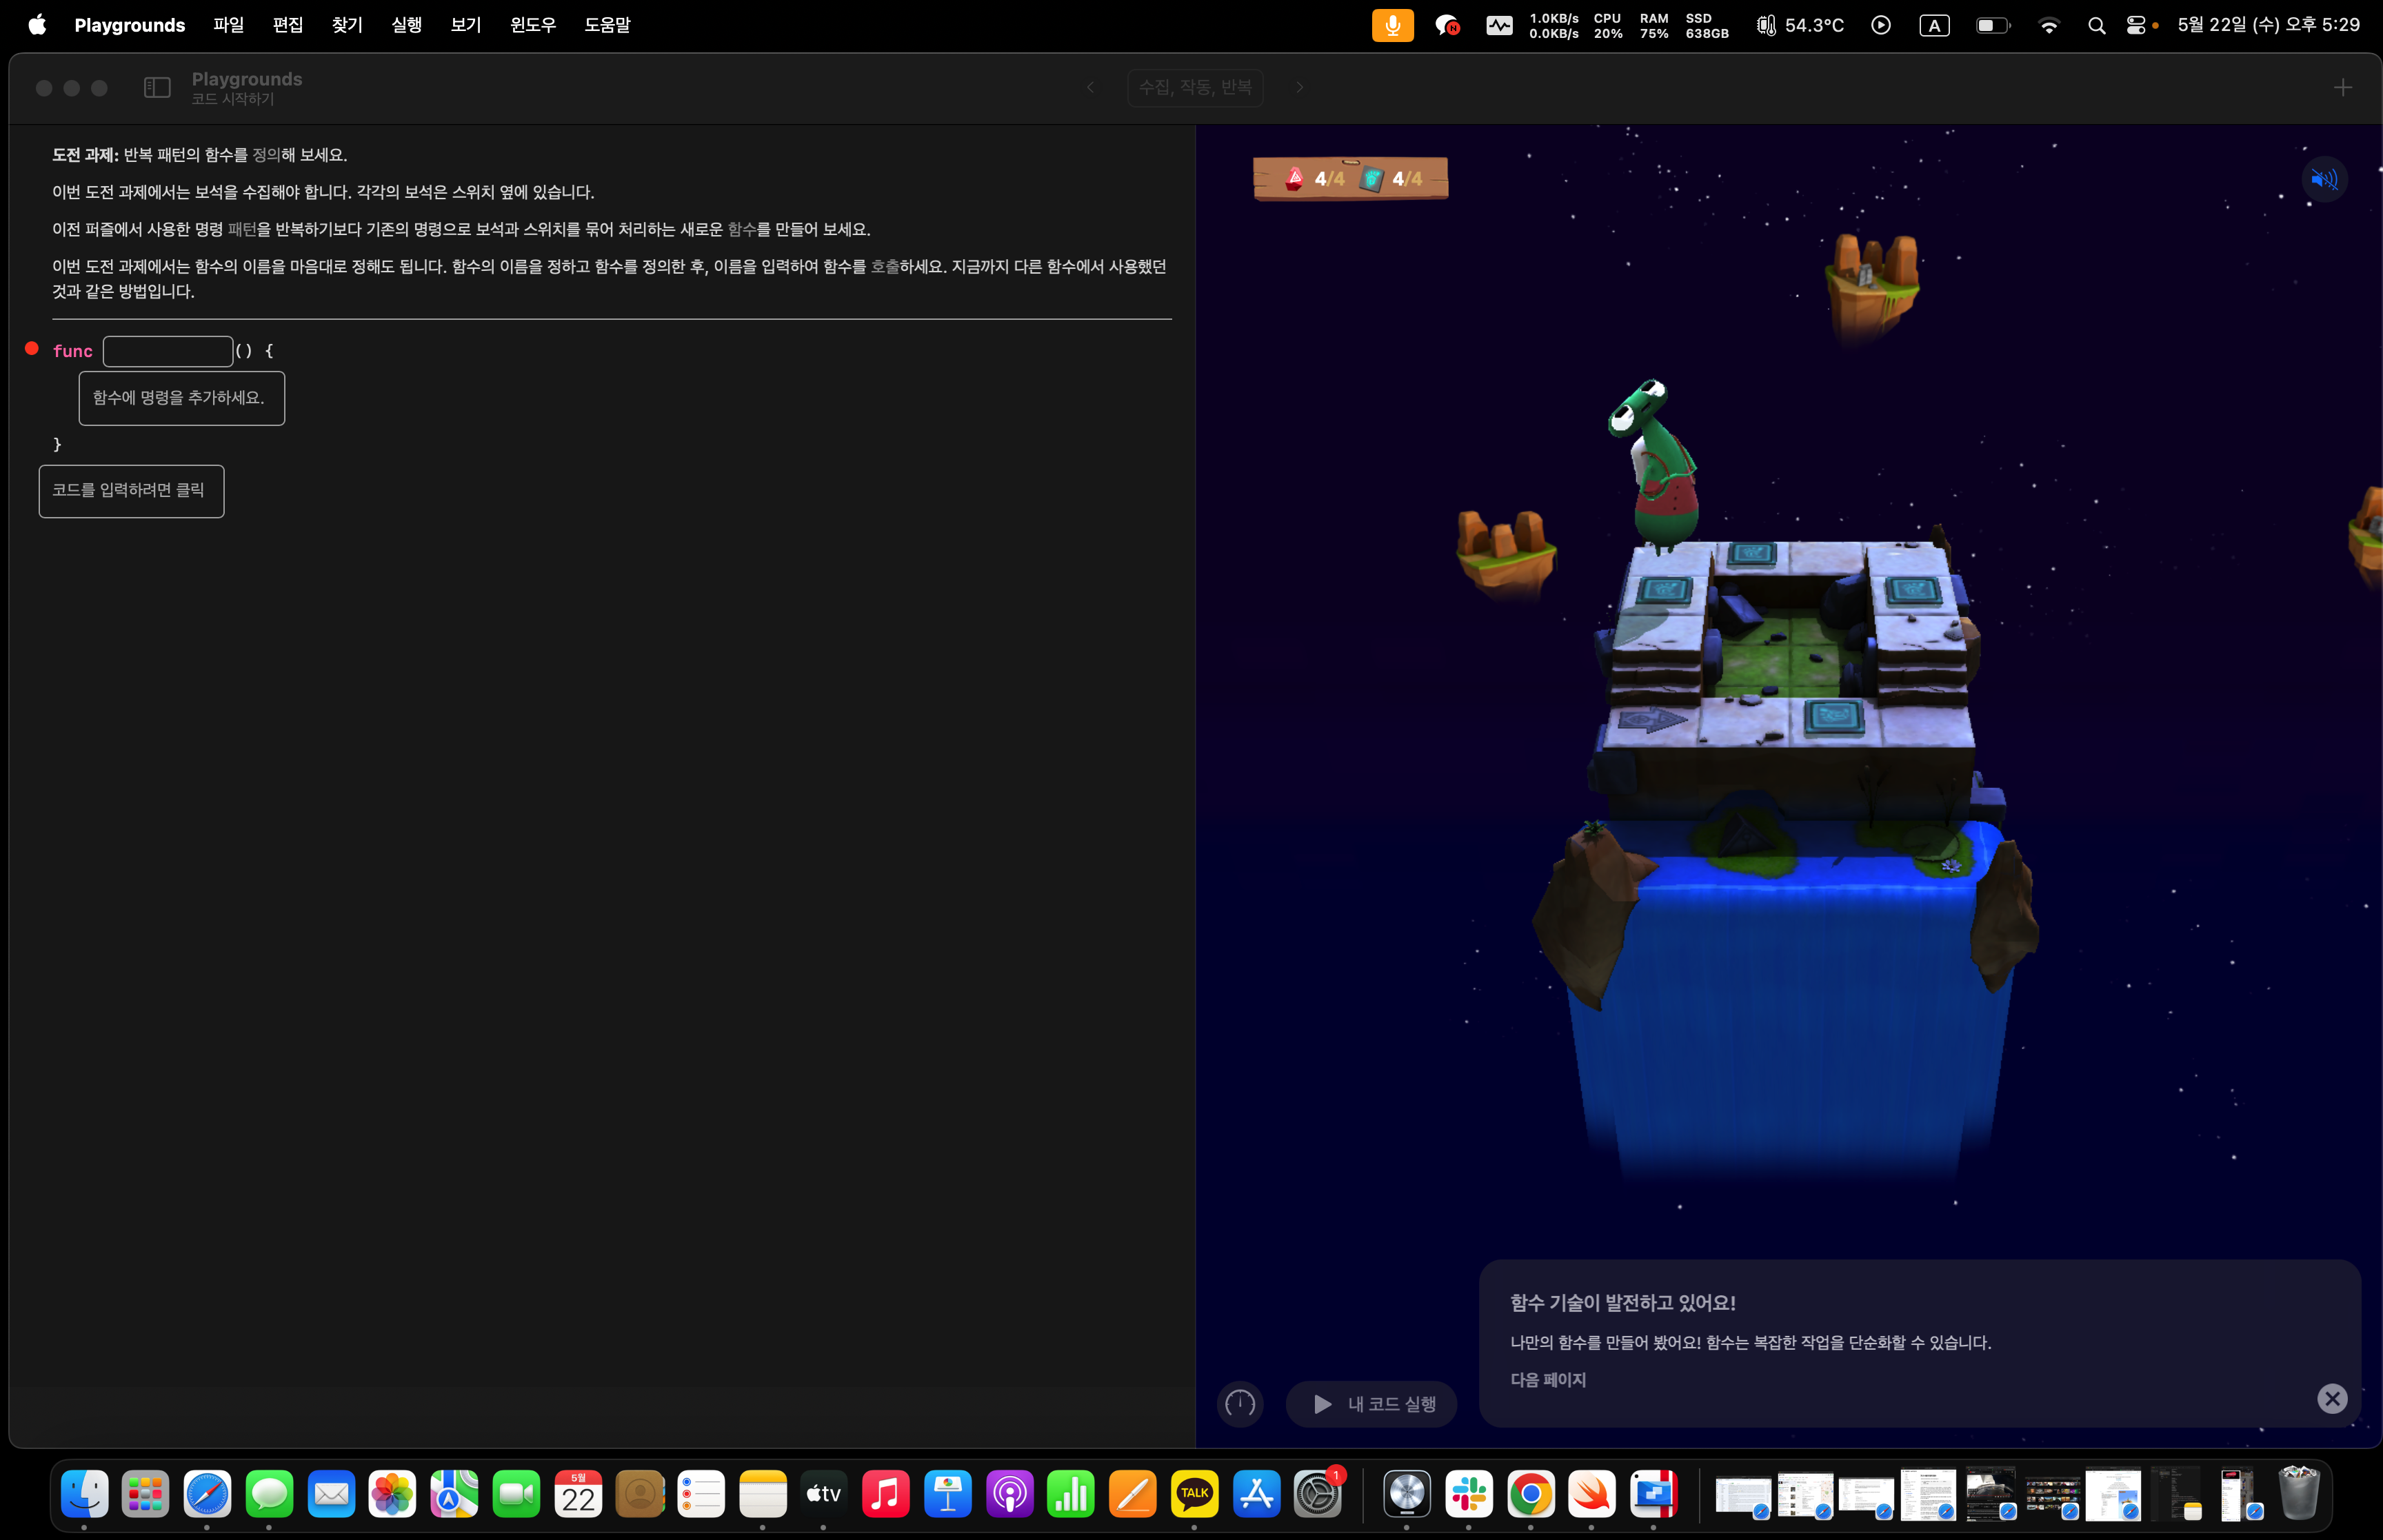Open Apple TV from the dock
Viewport: 2383px width, 1540px height.
coord(824,1494)
